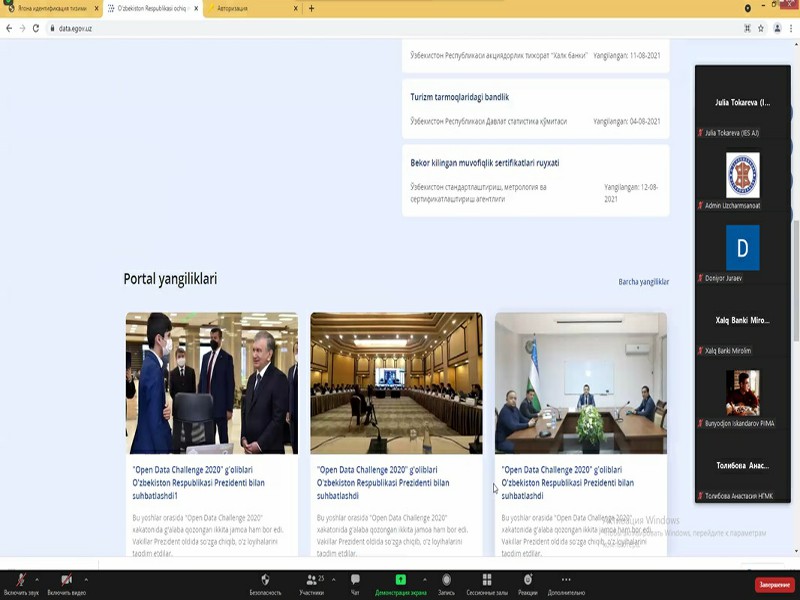Screen dimensions: 800x600
Task: Open conference room news thumbnail image
Action: [396, 383]
